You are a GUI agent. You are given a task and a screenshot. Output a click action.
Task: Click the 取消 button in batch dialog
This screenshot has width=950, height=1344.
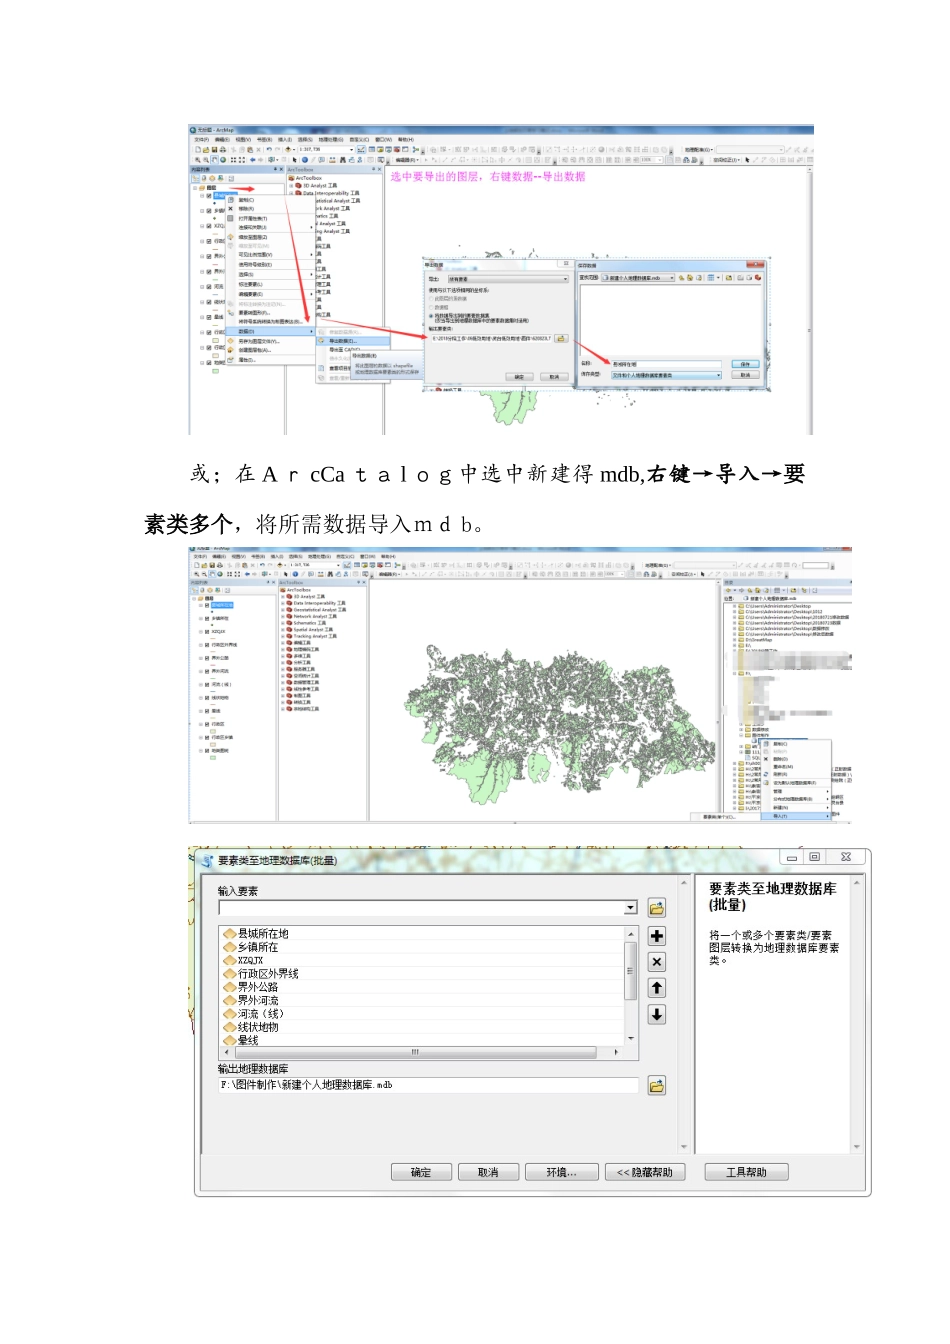point(488,1172)
